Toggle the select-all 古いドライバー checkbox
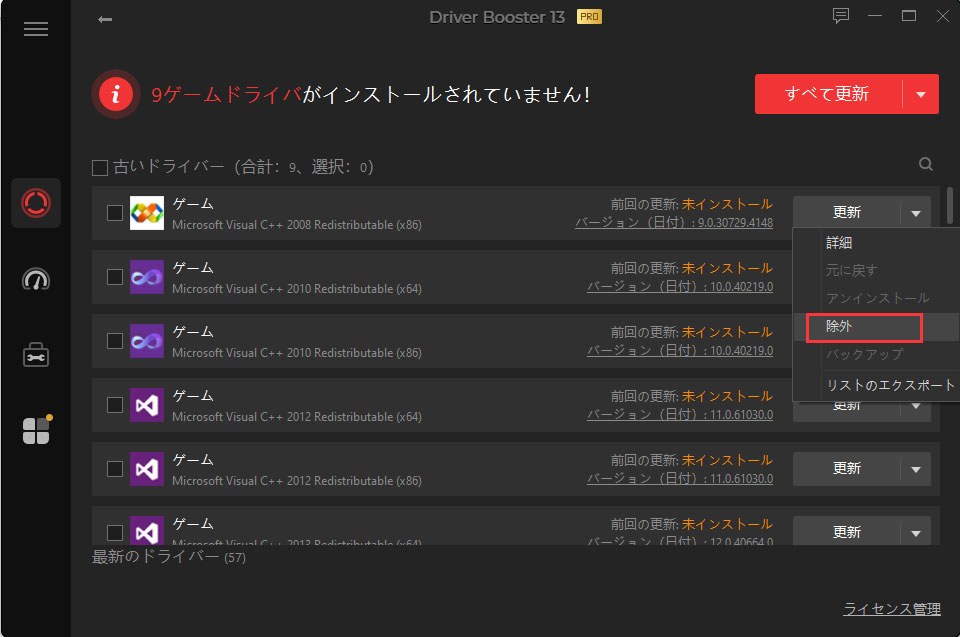This screenshot has height=637, width=960. point(100,167)
